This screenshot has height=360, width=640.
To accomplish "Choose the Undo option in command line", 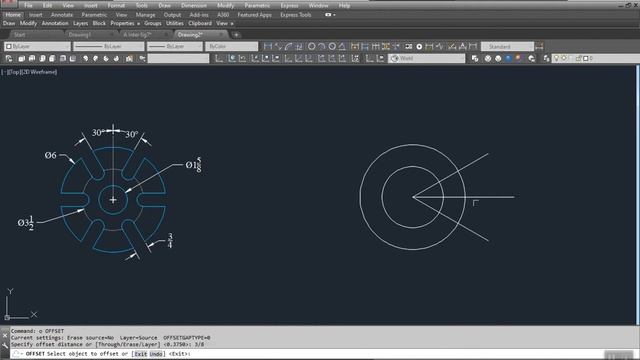I will point(156,354).
